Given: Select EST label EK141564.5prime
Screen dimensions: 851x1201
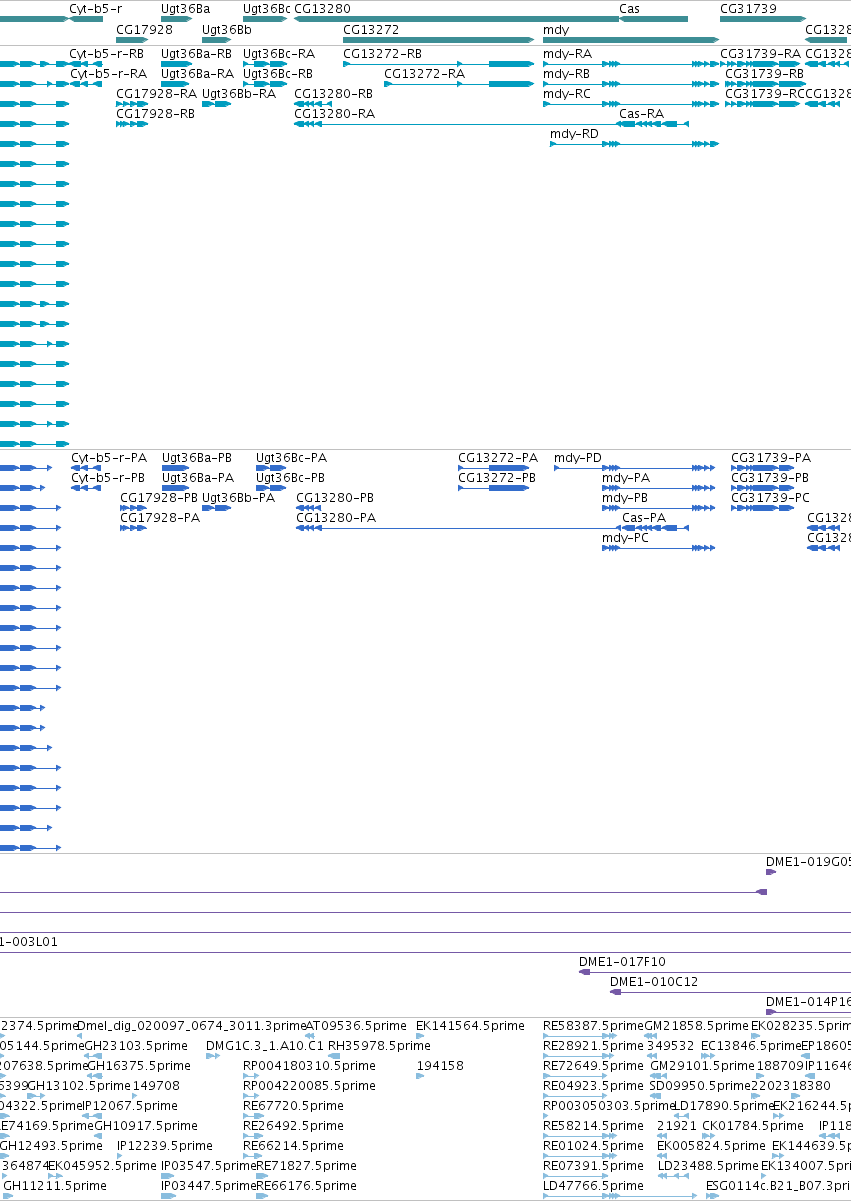Looking at the screenshot, I should (470, 1025).
